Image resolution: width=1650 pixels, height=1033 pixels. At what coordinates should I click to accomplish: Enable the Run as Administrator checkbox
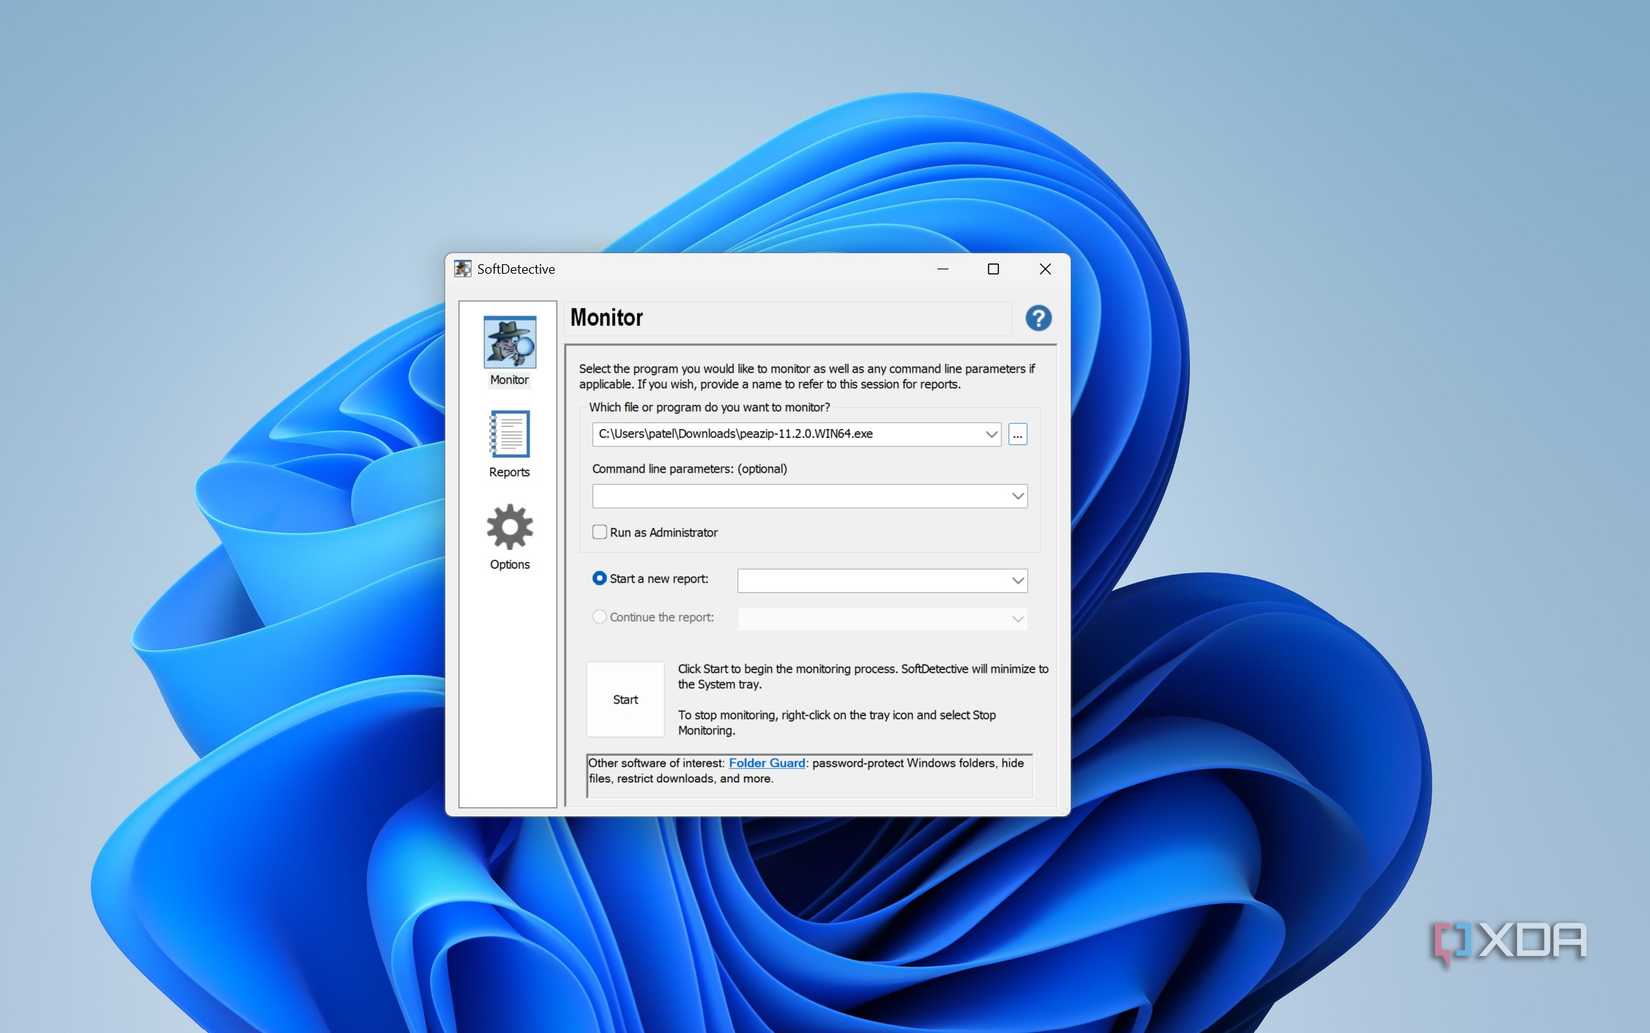tap(600, 532)
